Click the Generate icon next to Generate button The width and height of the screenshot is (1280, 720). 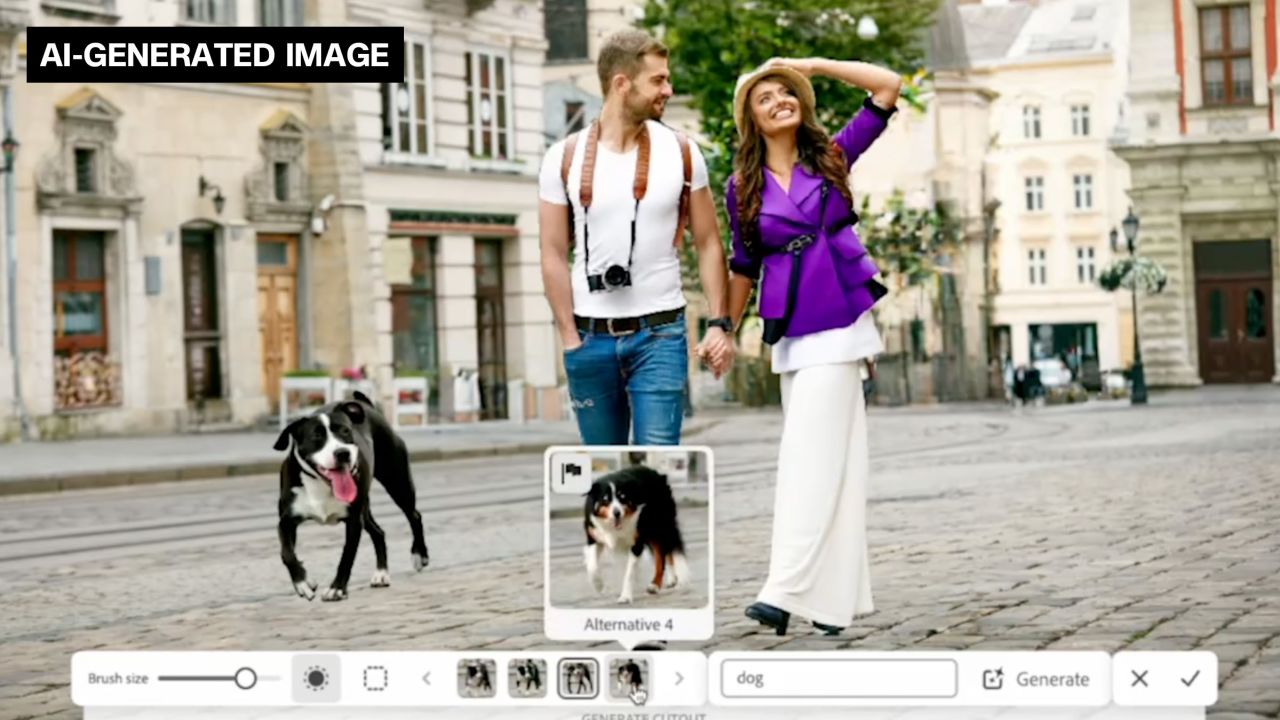pyautogui.click(x=993, y=678)
